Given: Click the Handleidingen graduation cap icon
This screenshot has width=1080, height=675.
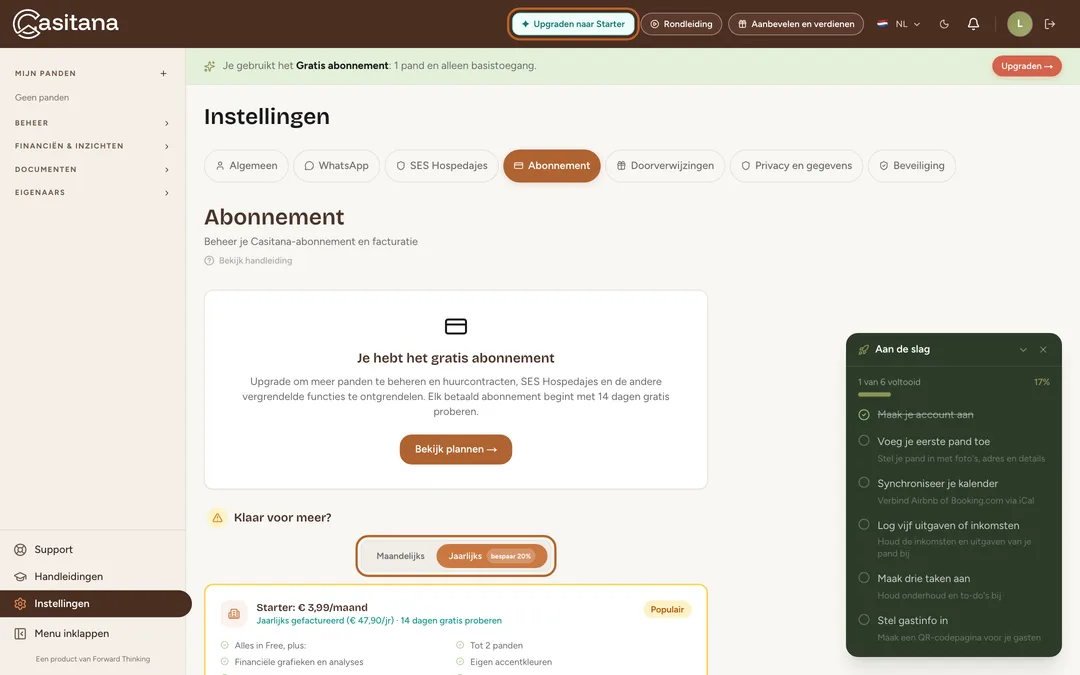Looking at the screenshot, I should [21, 577].
